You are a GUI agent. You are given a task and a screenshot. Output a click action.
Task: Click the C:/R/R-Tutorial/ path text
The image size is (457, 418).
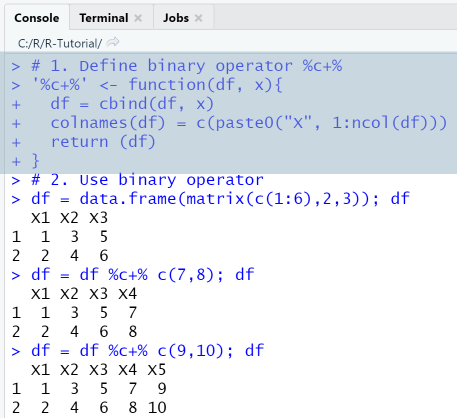point(60,43)
